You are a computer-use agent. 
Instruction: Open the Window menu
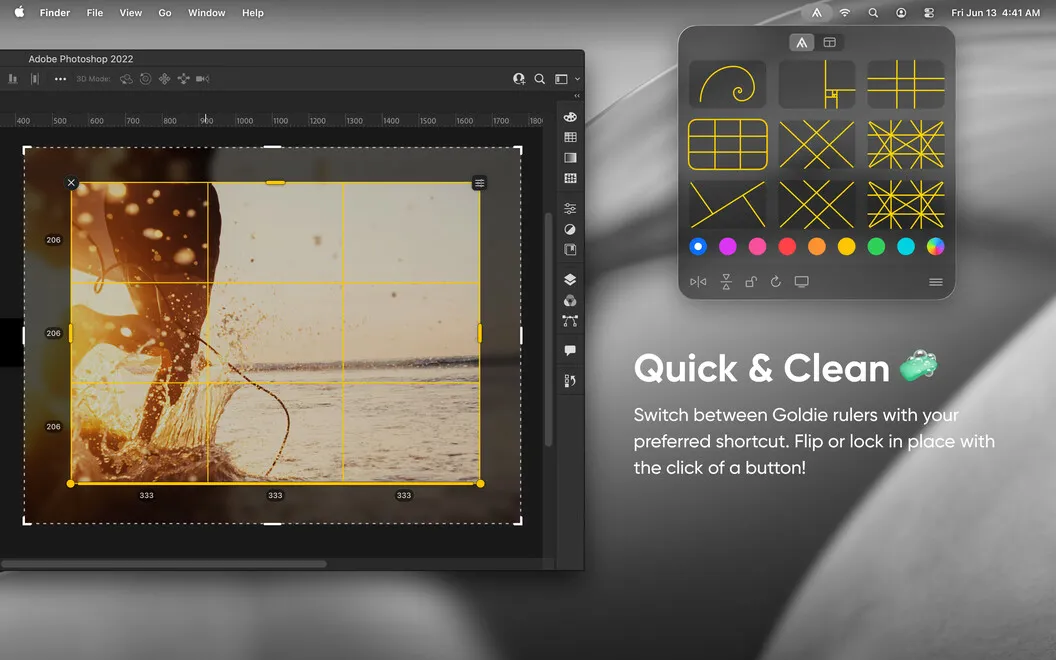pyautogui.click(x=207, y=13)
